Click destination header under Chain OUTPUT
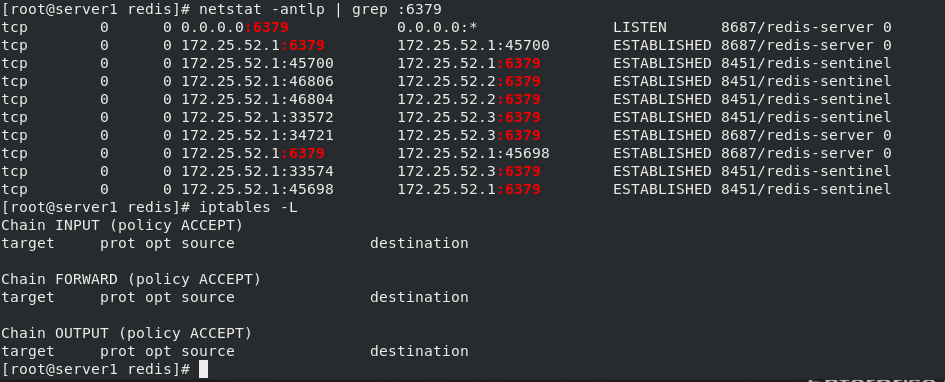The height and width of the screenshot is (382, 945). point(419,351)
